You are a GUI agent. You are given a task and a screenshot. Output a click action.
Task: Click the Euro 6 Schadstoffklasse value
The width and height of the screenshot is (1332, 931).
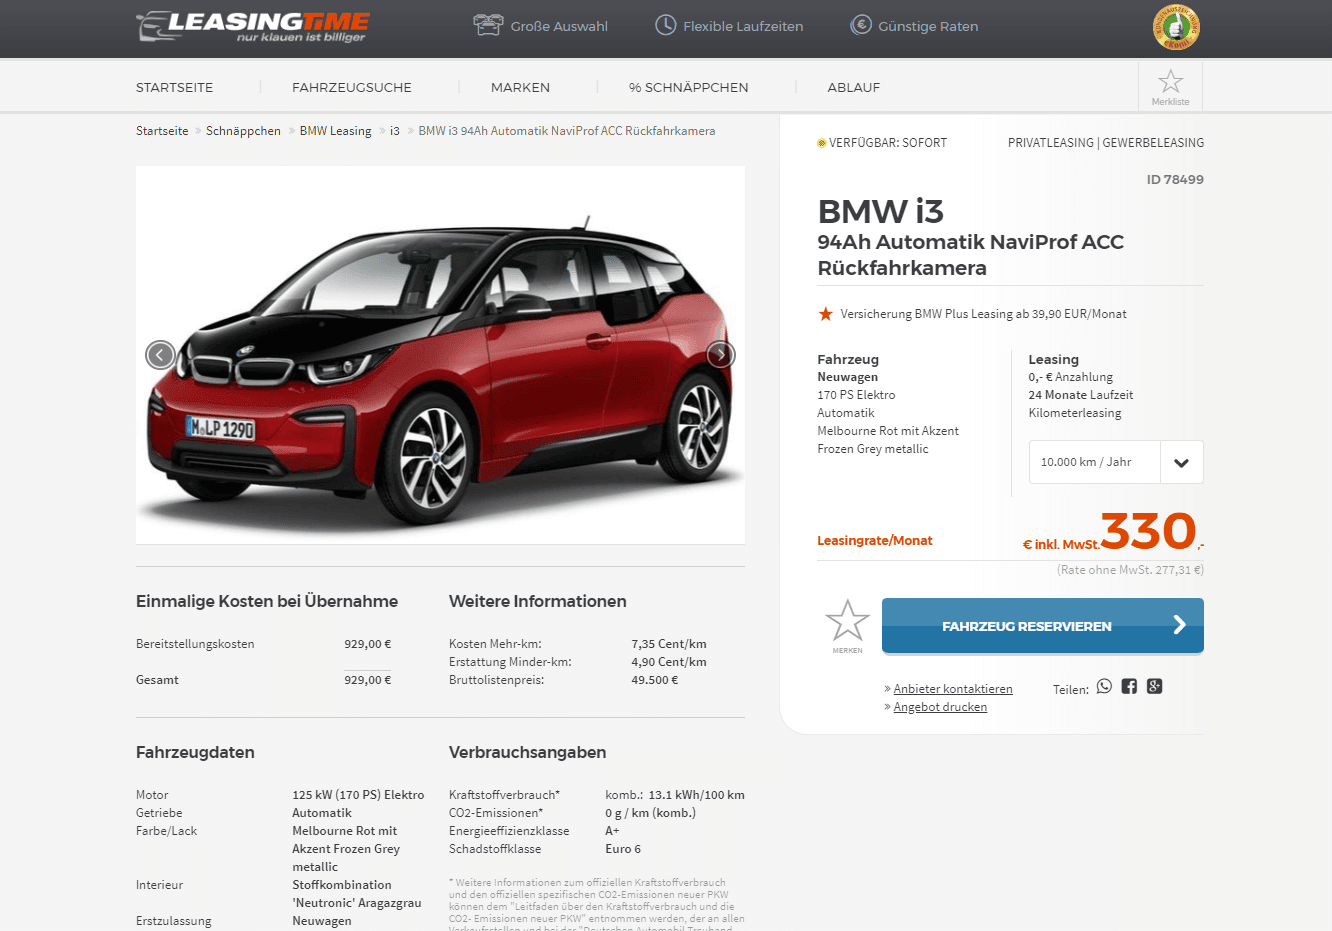(623, 849)
